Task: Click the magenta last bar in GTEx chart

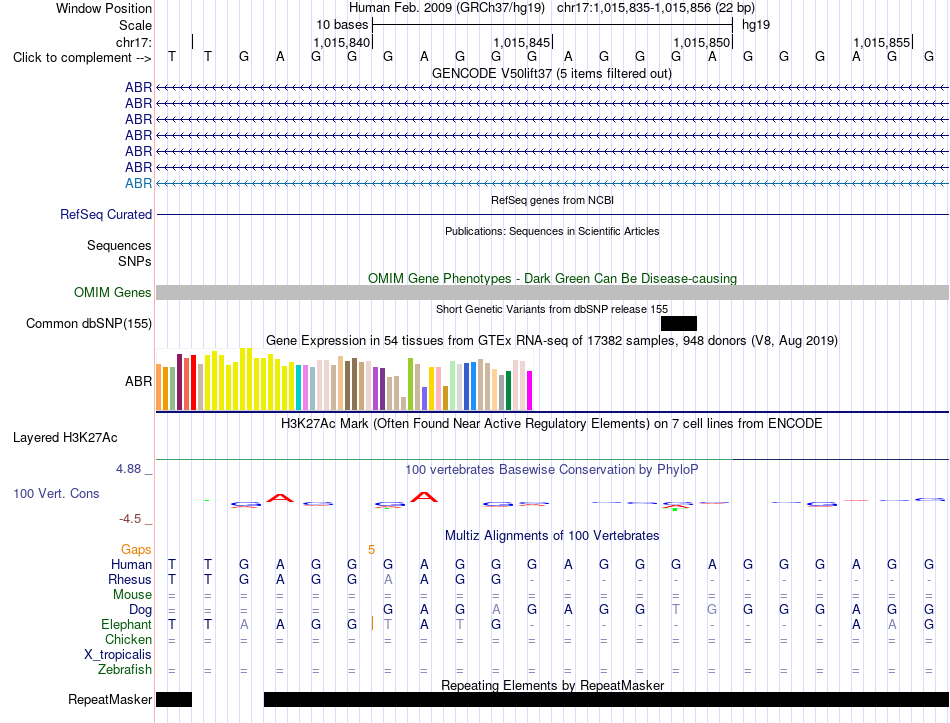Action: pyautogui.click(x=530, y=390)
